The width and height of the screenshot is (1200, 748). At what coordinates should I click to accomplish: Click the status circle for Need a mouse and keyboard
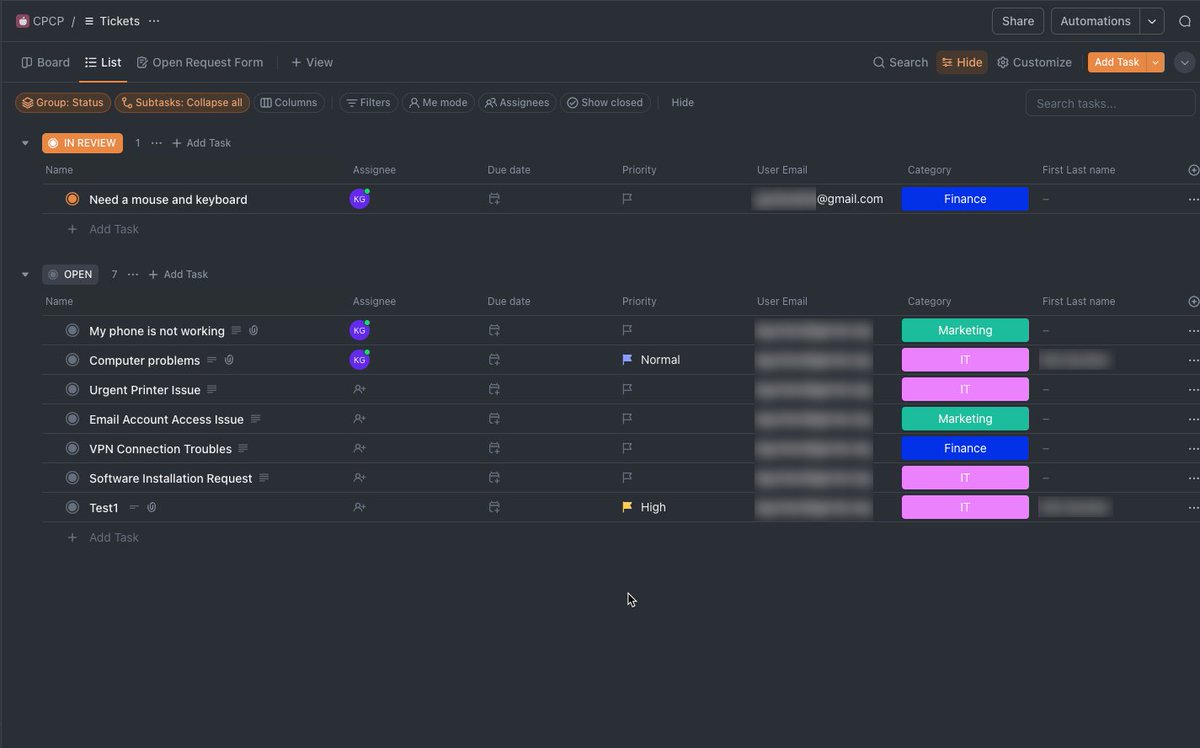pos(72,199)
